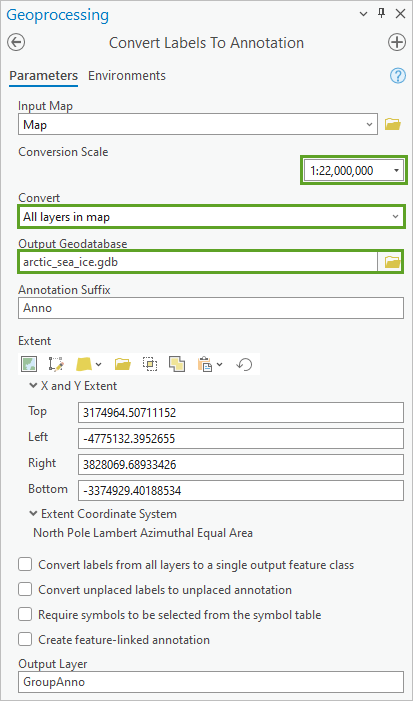Browse for Input Map folder icon
This screenshot has height=701, width=413.
tap(393, 124)
